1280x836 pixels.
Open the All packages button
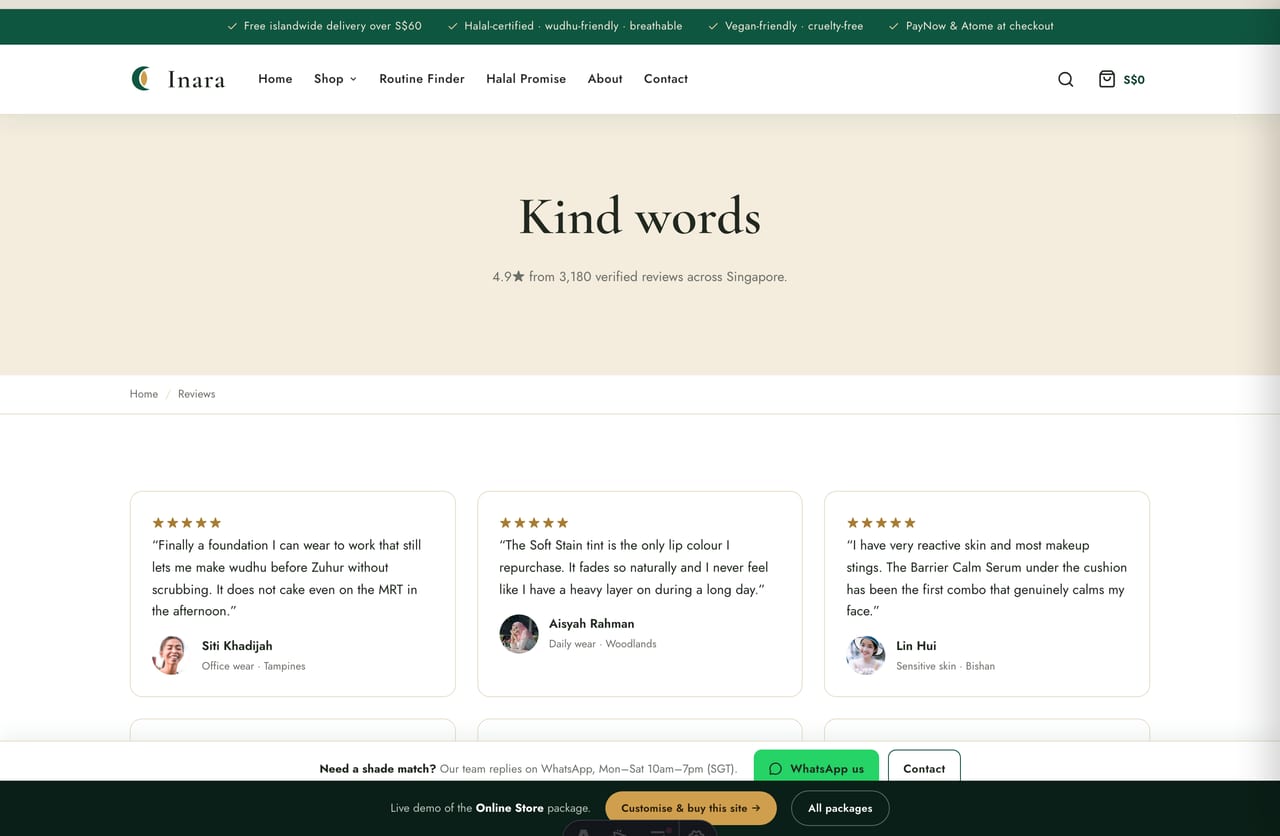(840, 808)
